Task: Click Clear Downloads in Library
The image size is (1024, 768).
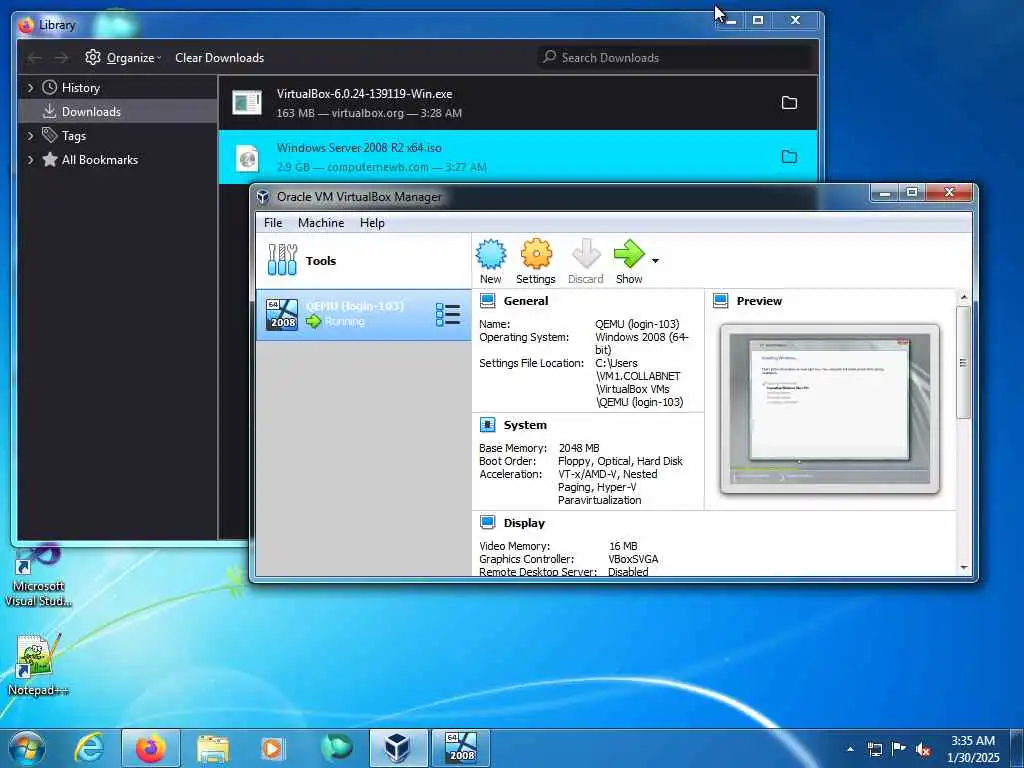Action: tap(219, 57)
